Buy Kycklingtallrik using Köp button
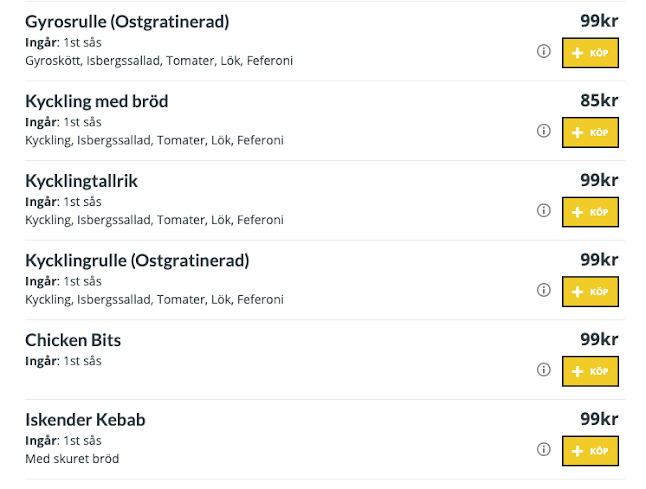Image resolution: width=646 pixels, height=489 pixels. [x=590, y=212]
